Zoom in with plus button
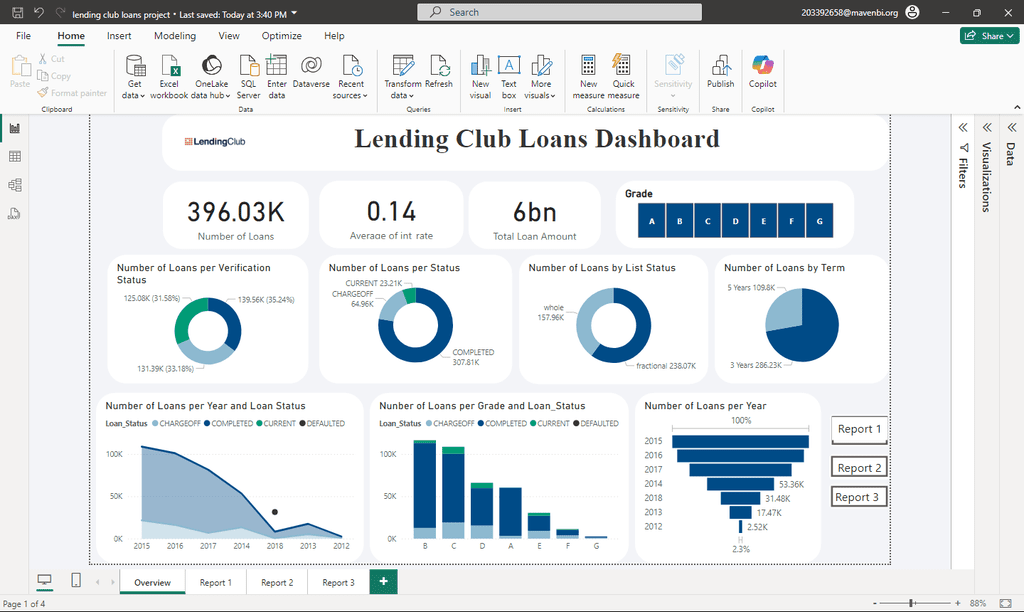This screenshot has height=612, width=1024. (x=957, y=604)
